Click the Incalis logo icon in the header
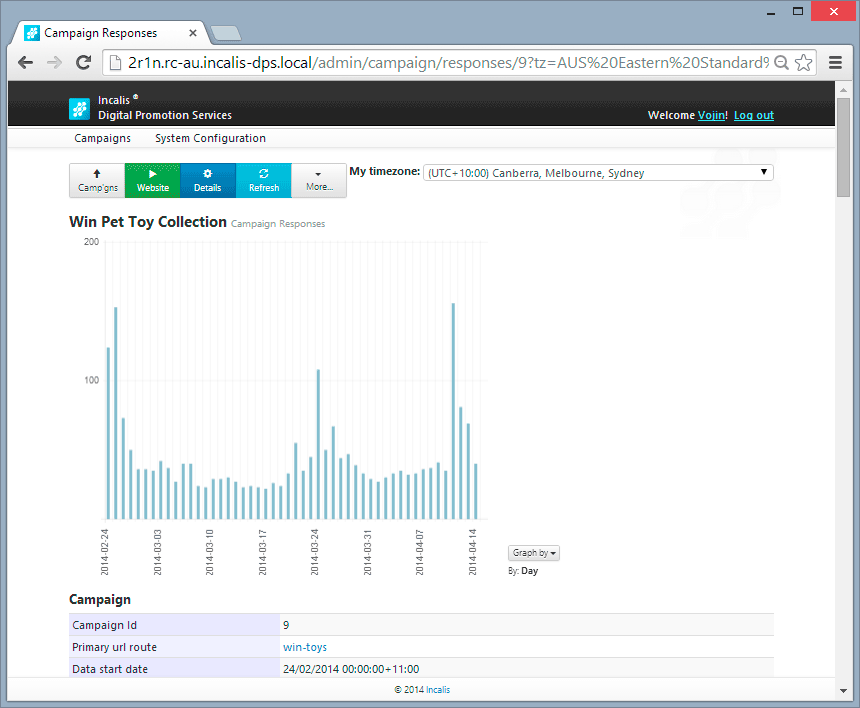 (79, 108)
